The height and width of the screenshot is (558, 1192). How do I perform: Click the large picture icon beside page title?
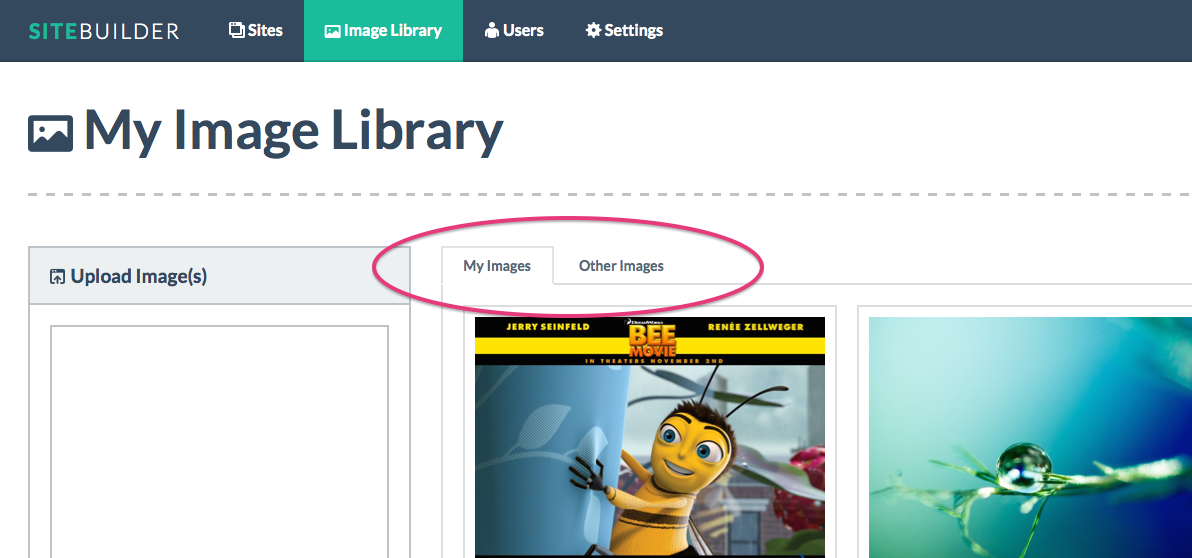click(x=51, y=133)
